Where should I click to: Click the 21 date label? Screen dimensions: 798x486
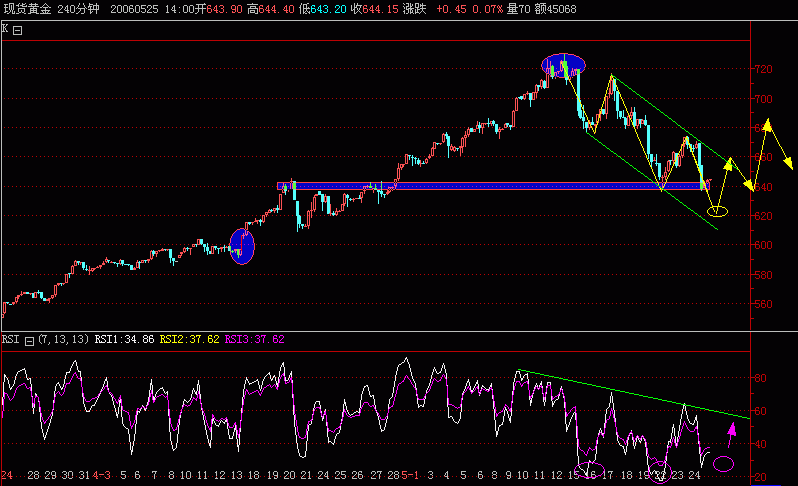click(306, 476)
